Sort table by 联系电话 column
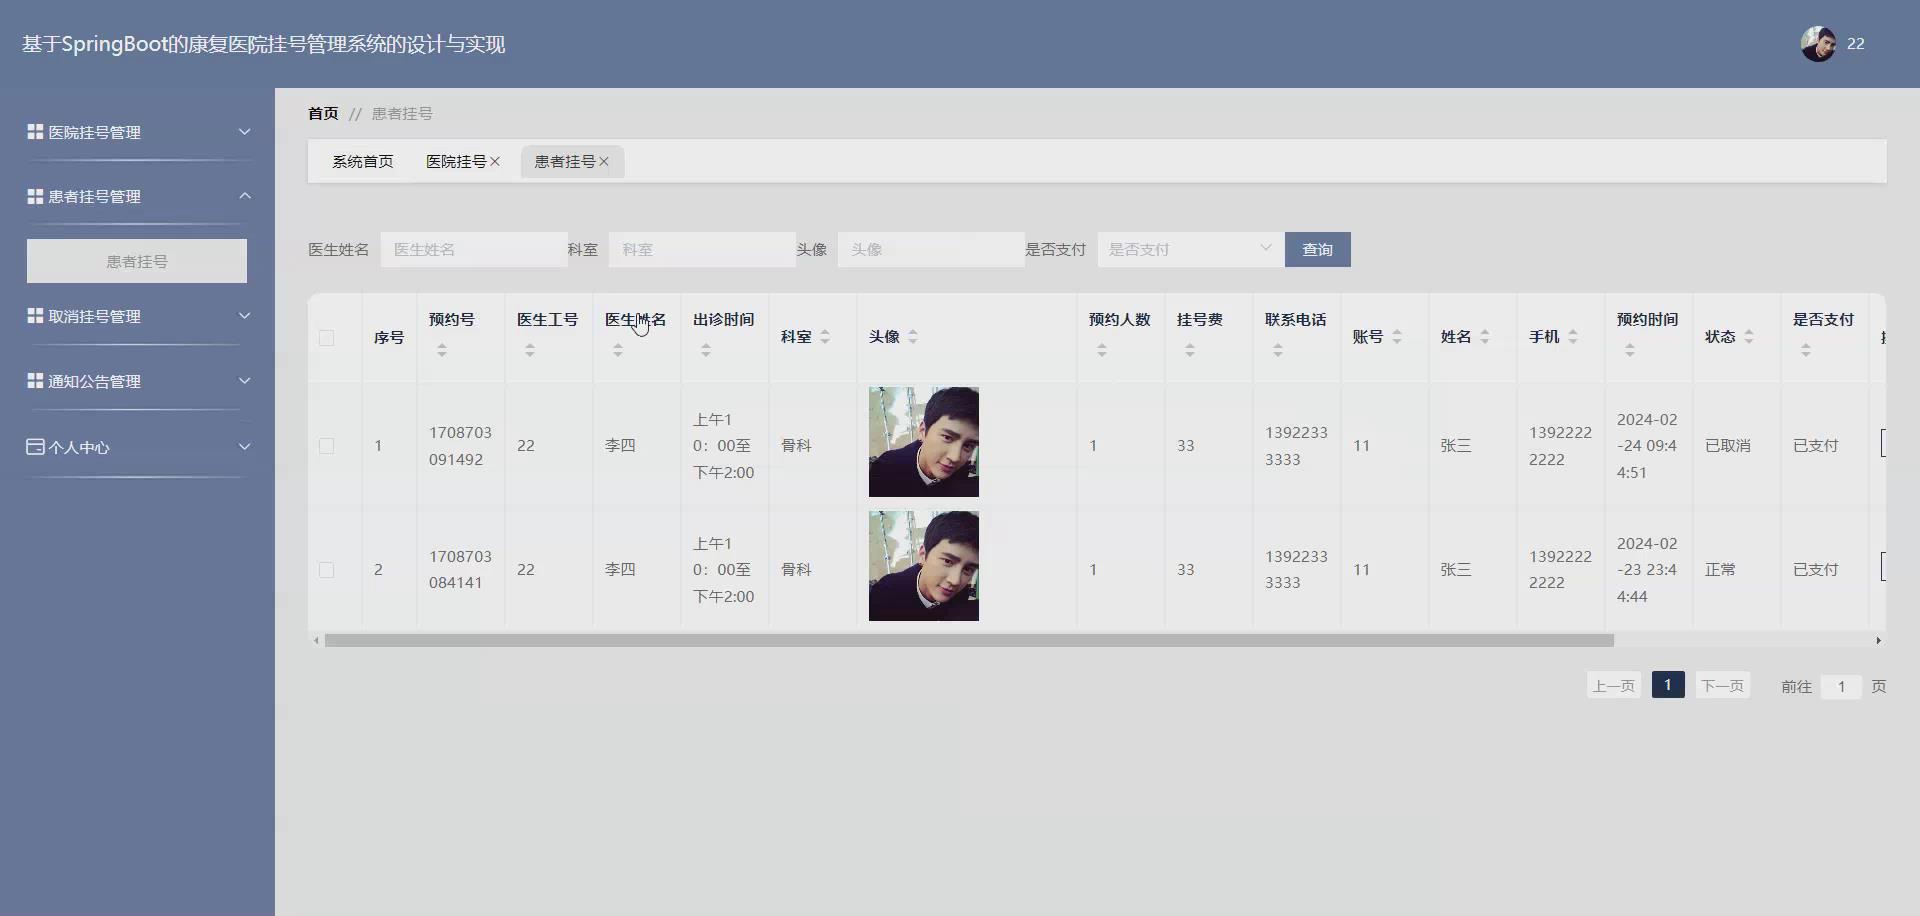 (x=1278, y=350)
